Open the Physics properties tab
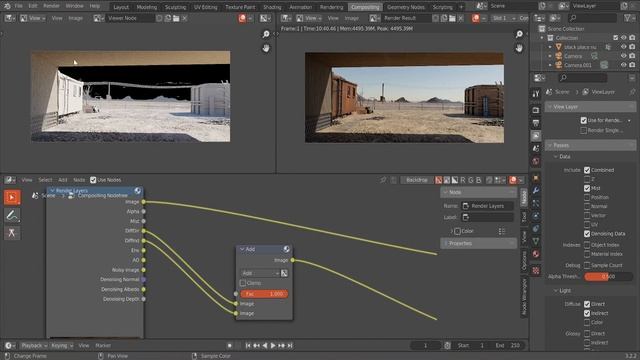Viewport: 640px width, 360px height. (536, 216)
